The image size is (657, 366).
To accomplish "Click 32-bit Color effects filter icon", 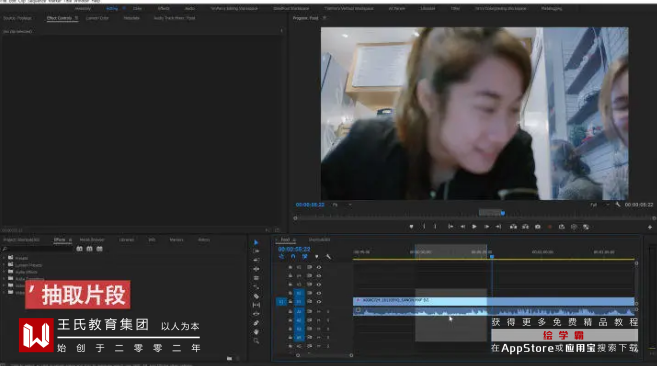I will tap(89, 249).
